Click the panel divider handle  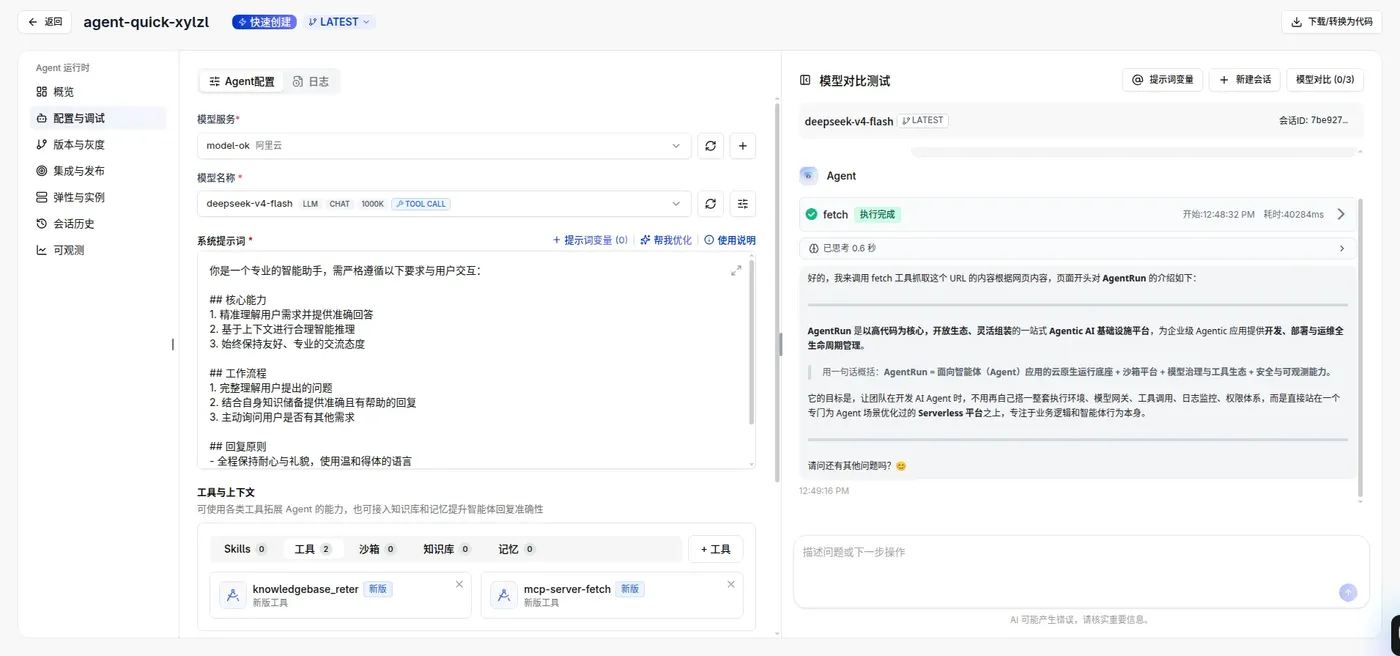pos(781,343)
